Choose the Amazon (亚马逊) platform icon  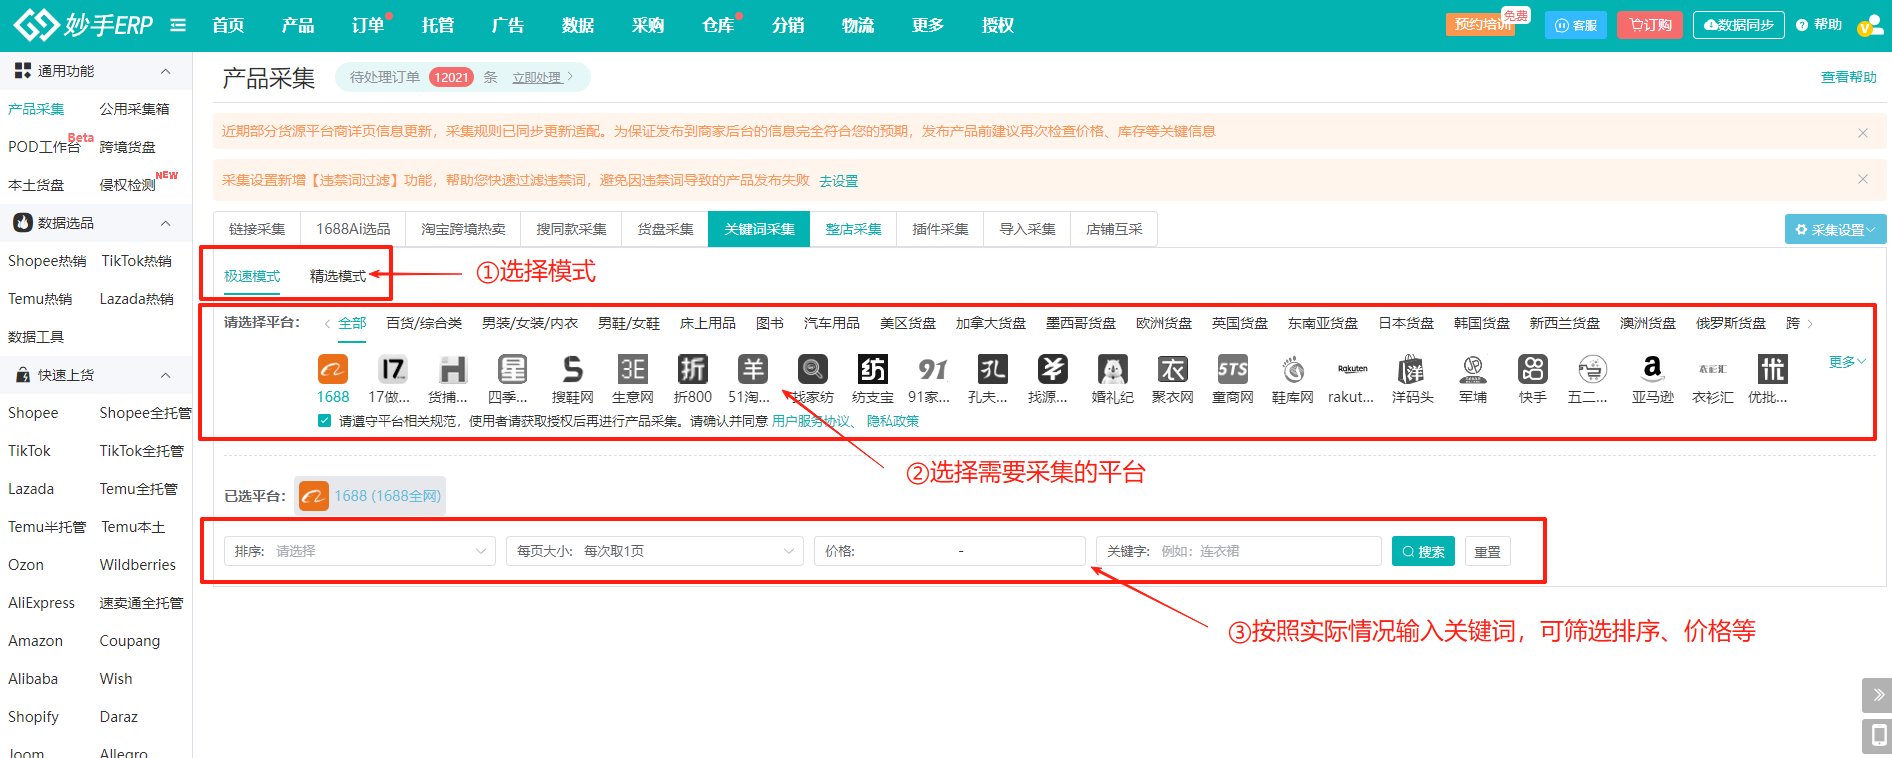[x=1652, y=370]
